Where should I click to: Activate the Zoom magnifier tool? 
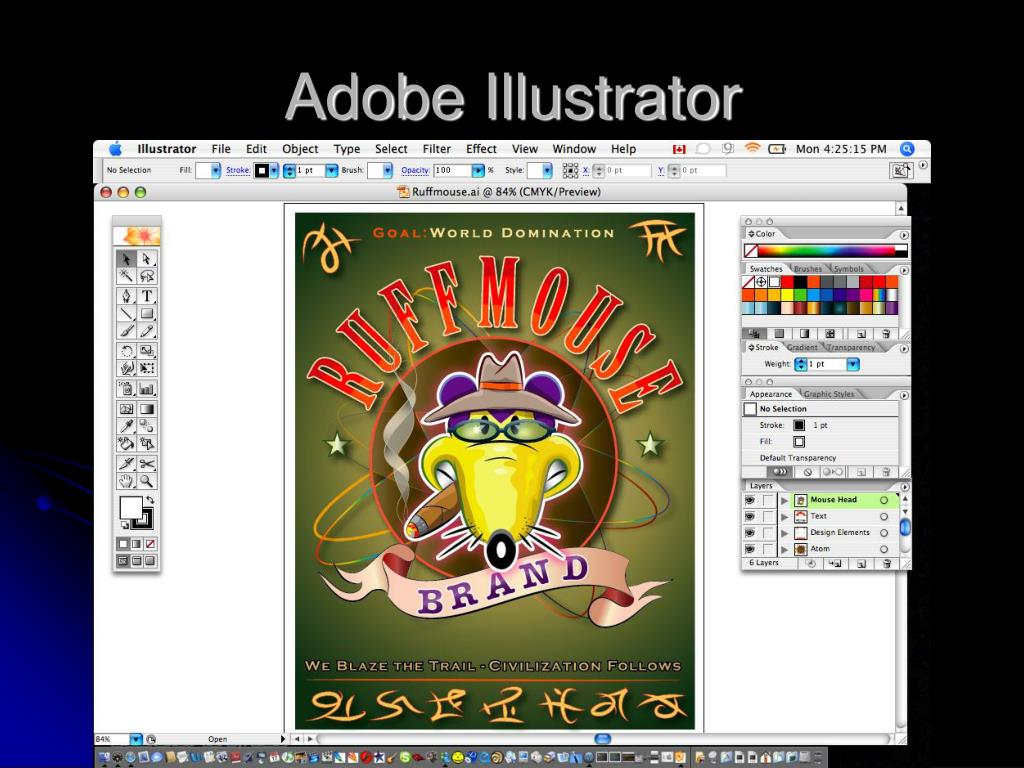click(x=147, y=482)
